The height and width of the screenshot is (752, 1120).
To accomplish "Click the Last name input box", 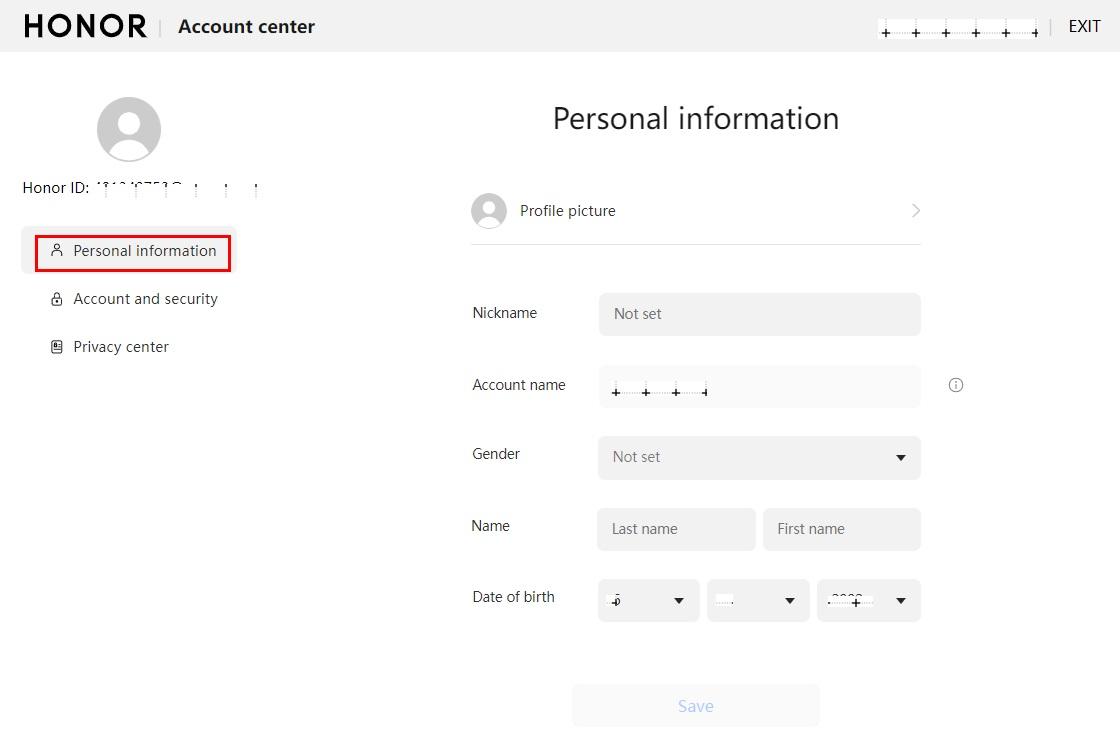I will point(676,528).
